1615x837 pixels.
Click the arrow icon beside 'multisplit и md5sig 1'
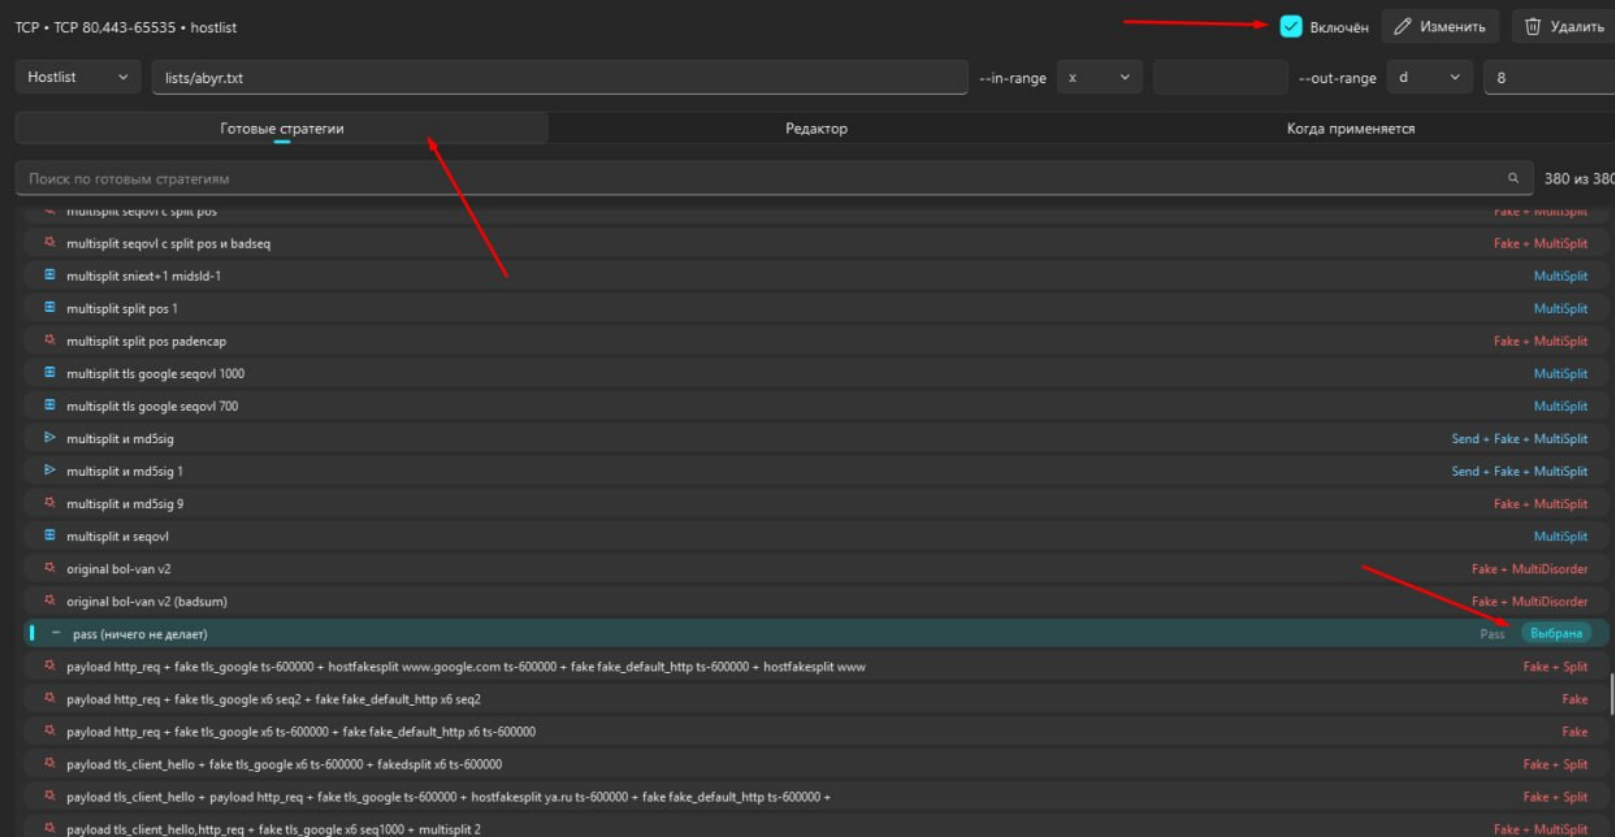pyautogui.click(x=49, y=470)
